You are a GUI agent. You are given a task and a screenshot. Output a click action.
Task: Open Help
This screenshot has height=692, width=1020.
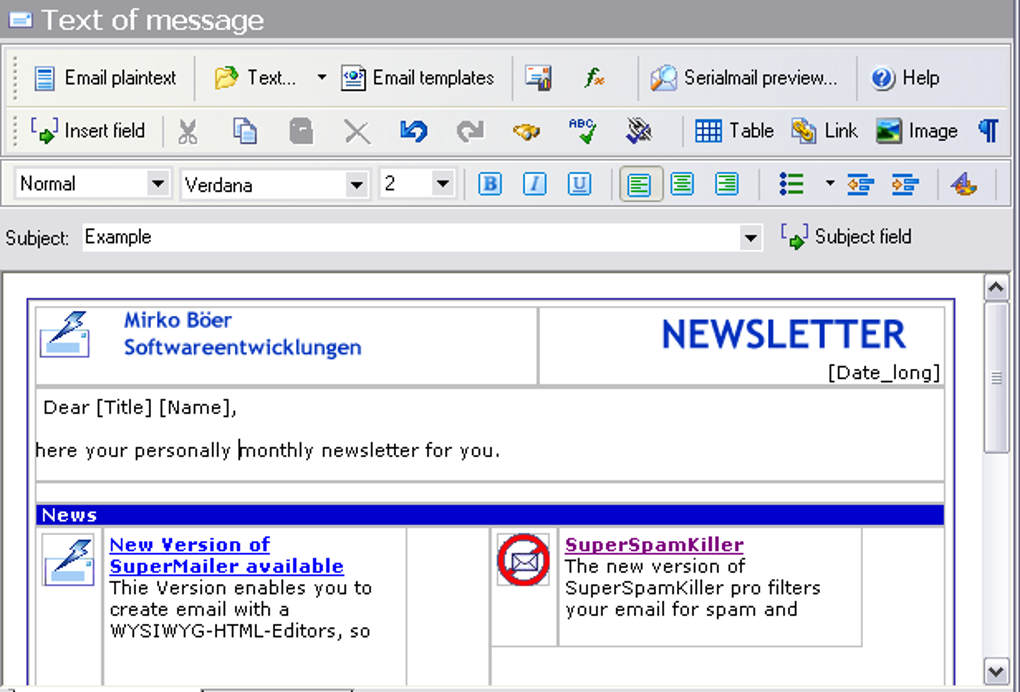(905, 78)
